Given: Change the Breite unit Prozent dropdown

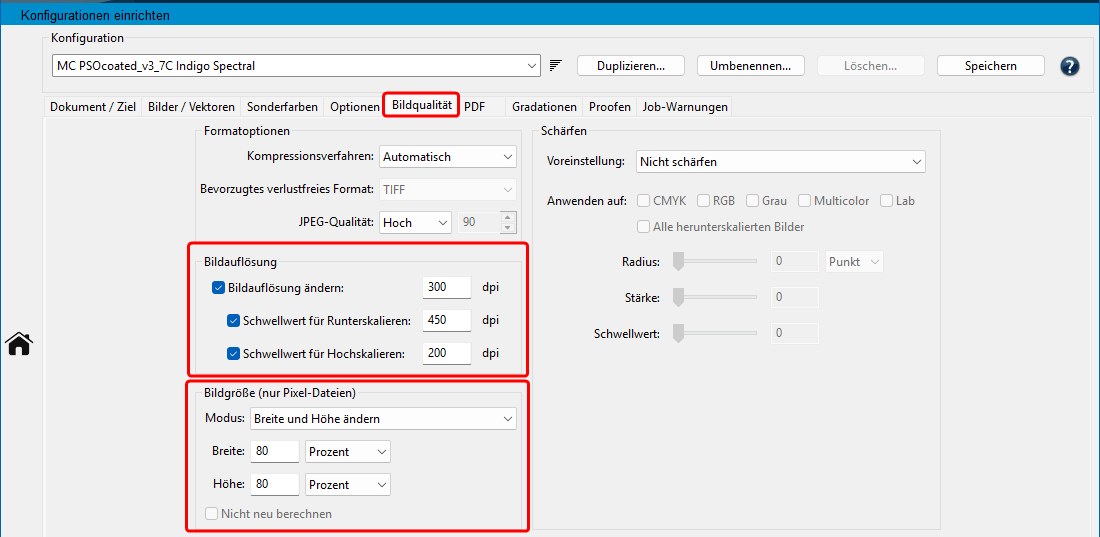Looking at the screenshot, I should 348,452.
